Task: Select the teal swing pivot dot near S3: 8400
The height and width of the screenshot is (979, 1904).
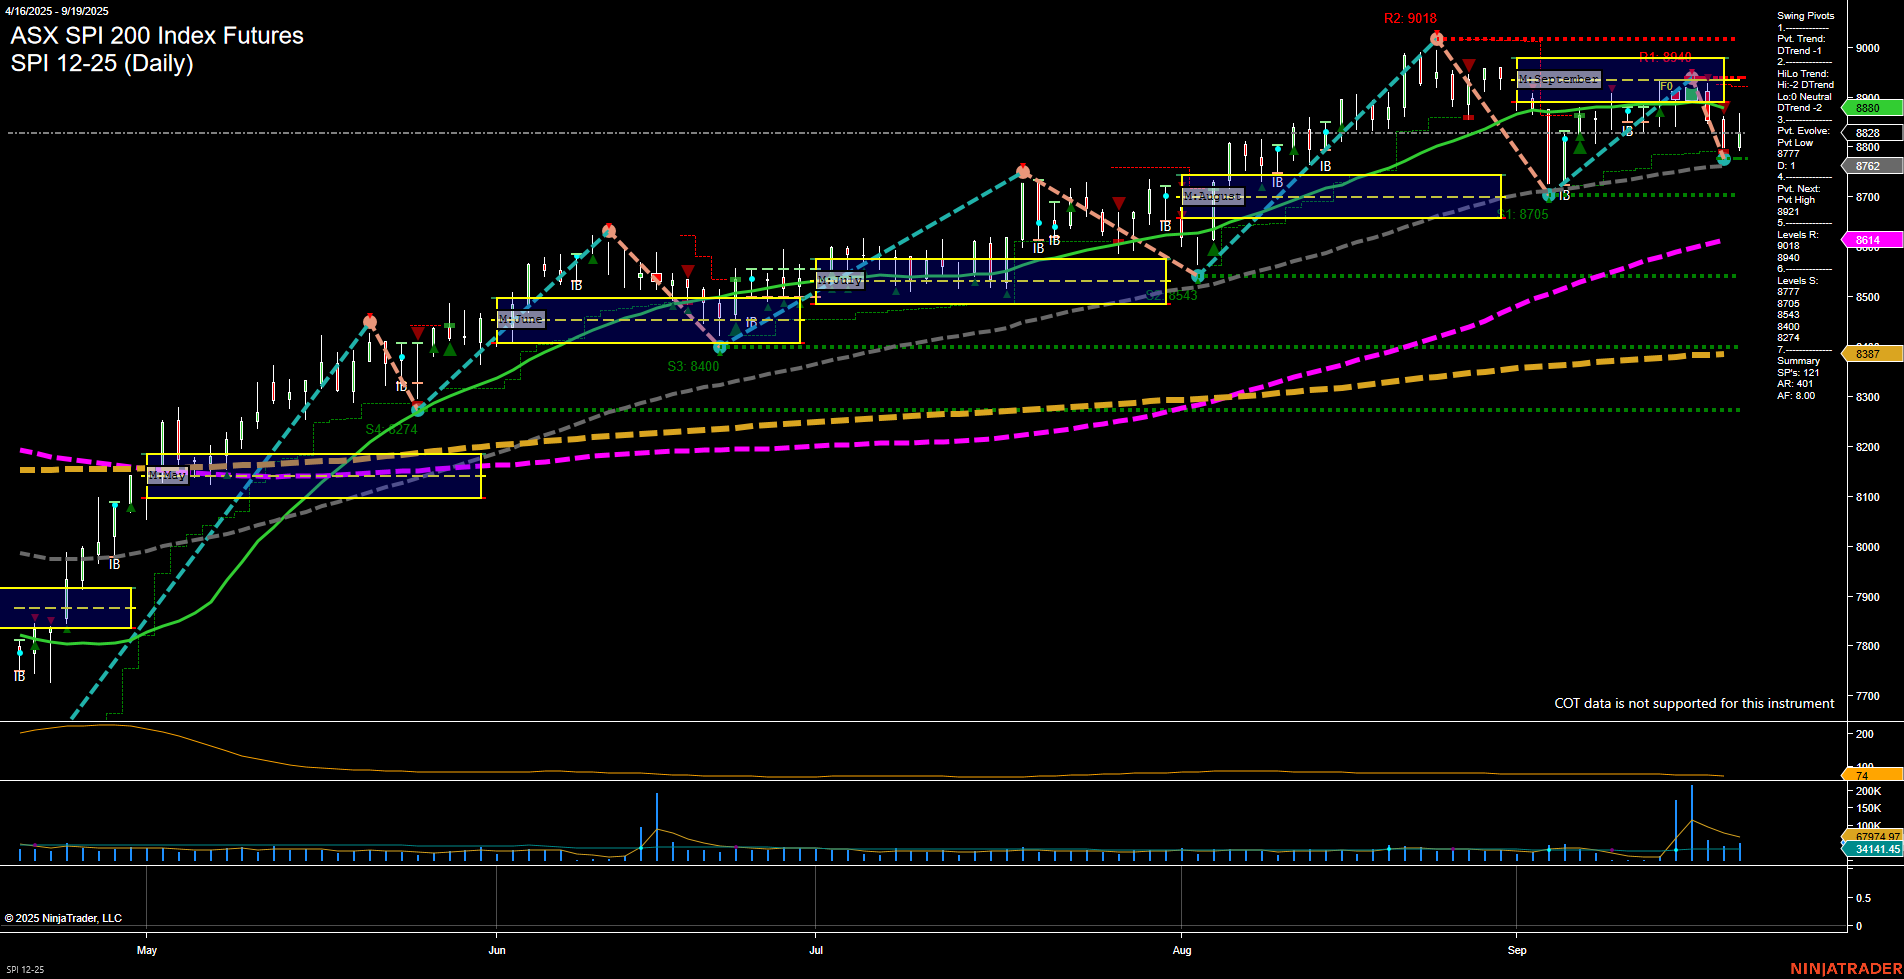Action: (719, 347)
